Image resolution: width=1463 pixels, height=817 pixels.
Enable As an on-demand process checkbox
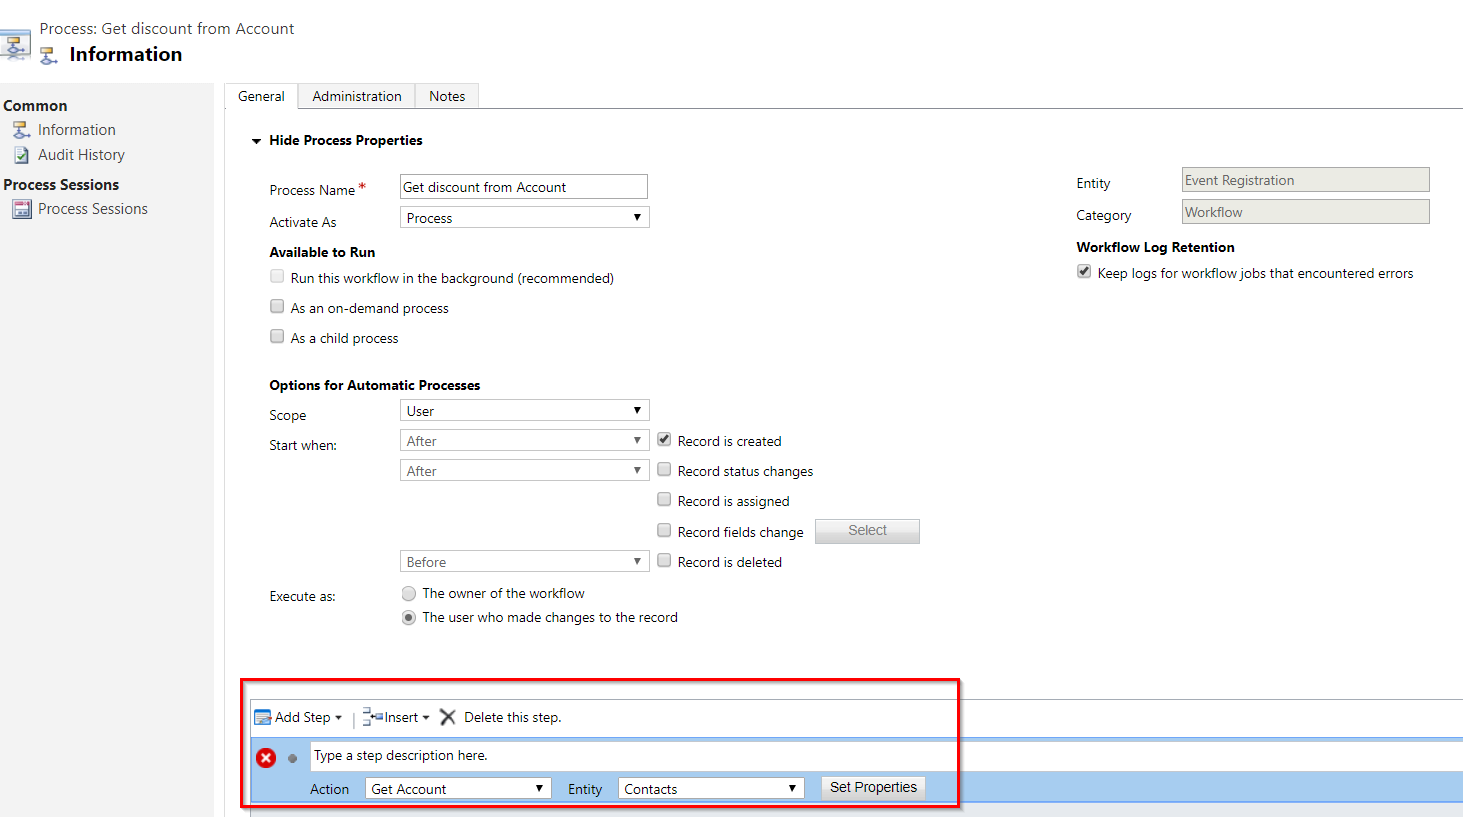tap(277, 307)
